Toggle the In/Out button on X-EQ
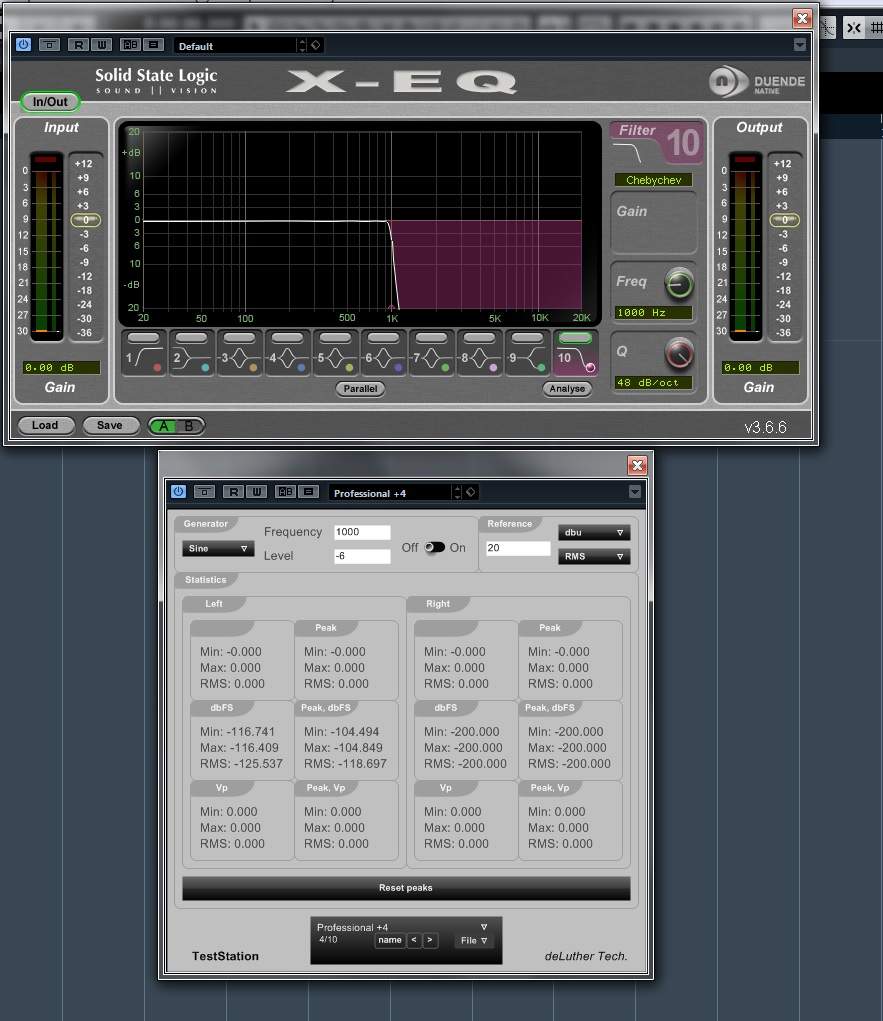Viewport: 883px width, 1021px height. 50,102
